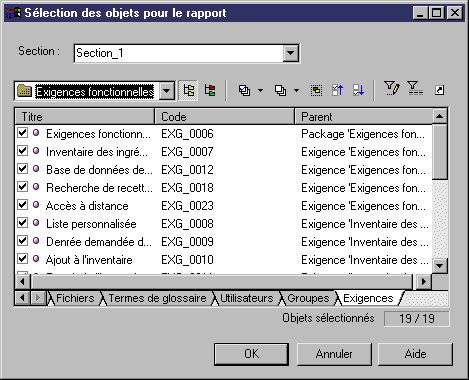The height and width of the screenshot is (380, 469).
Task: Open the Select All dropdown arrow
Action: pos(260,90)
